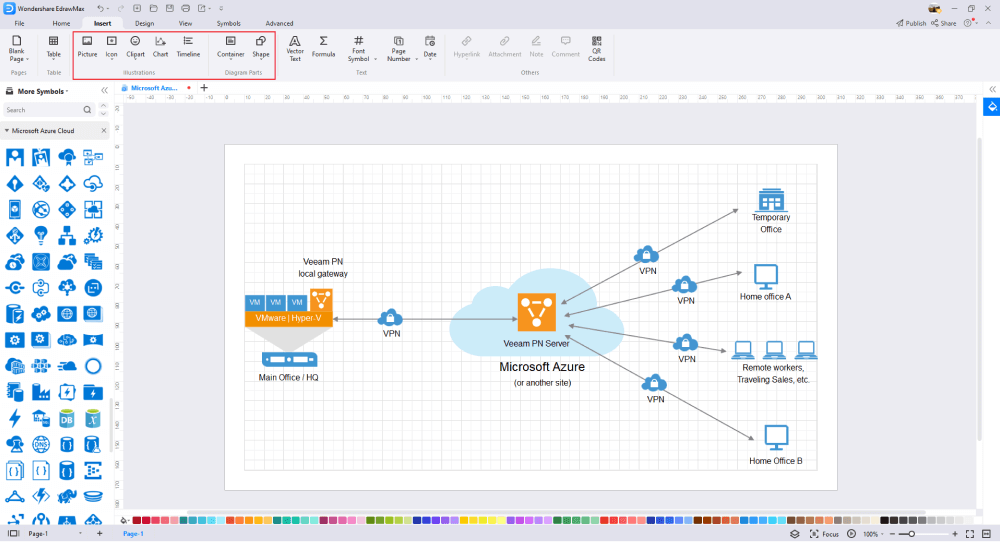The width and height of the screenshot is (1000, 542).
Task: Click the Undo arrow in title bar
Action: 101,8
